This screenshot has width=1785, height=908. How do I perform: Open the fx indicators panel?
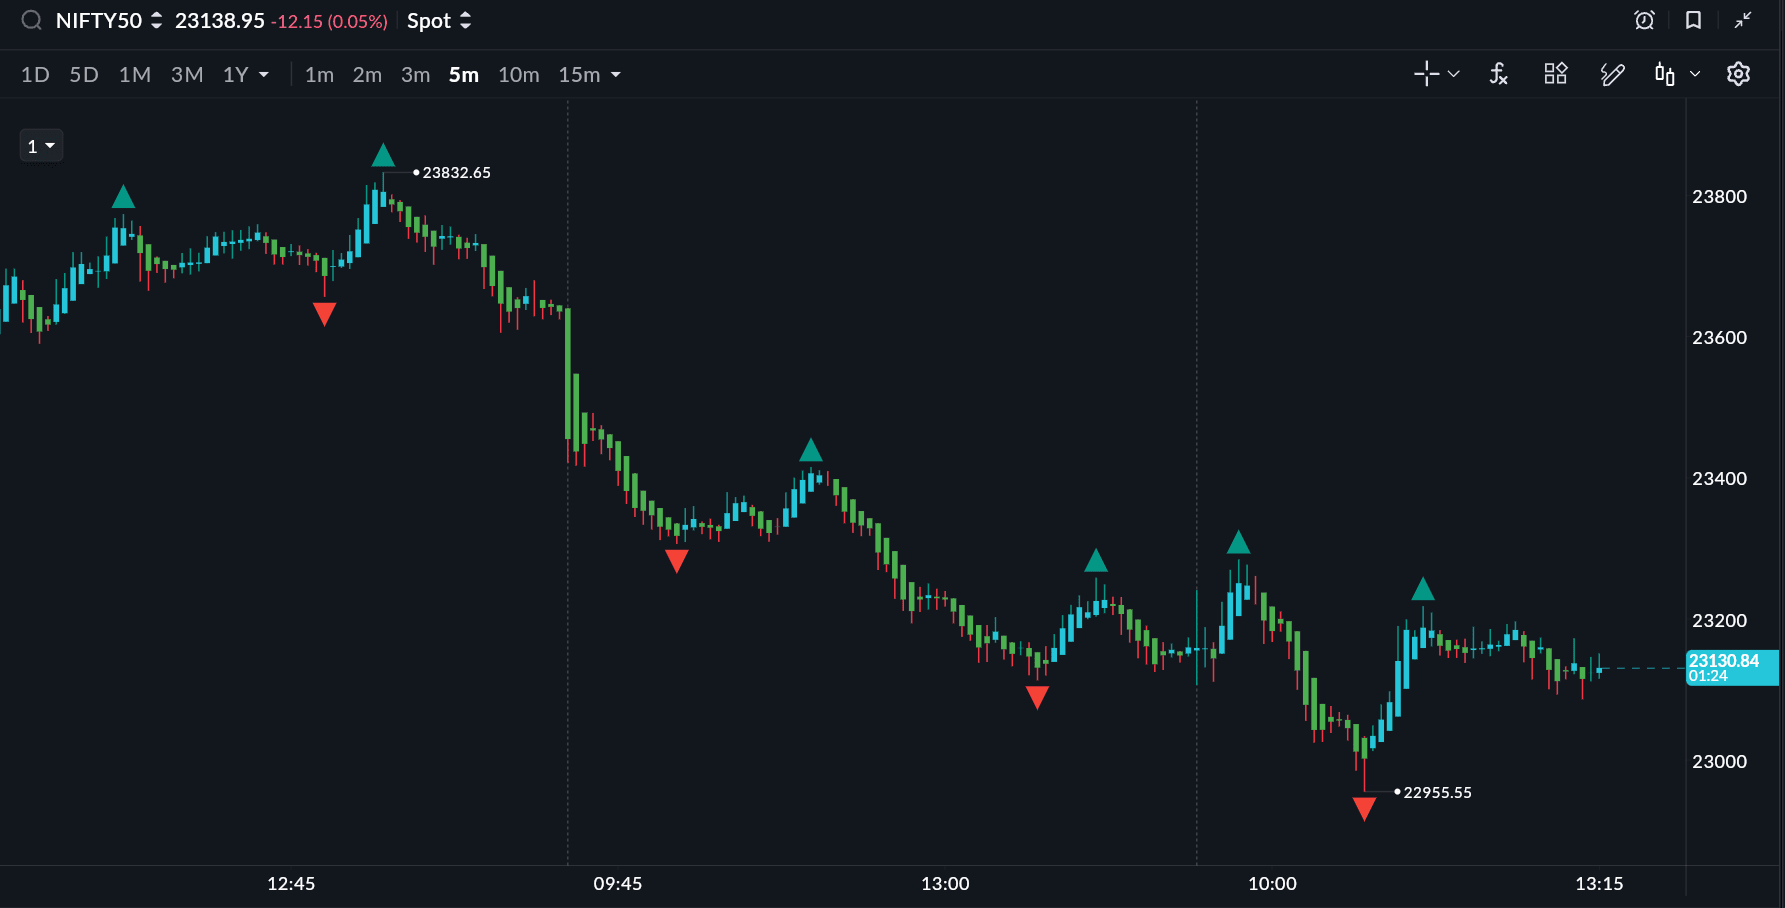pyautogui.click(x=1498, y=74)
